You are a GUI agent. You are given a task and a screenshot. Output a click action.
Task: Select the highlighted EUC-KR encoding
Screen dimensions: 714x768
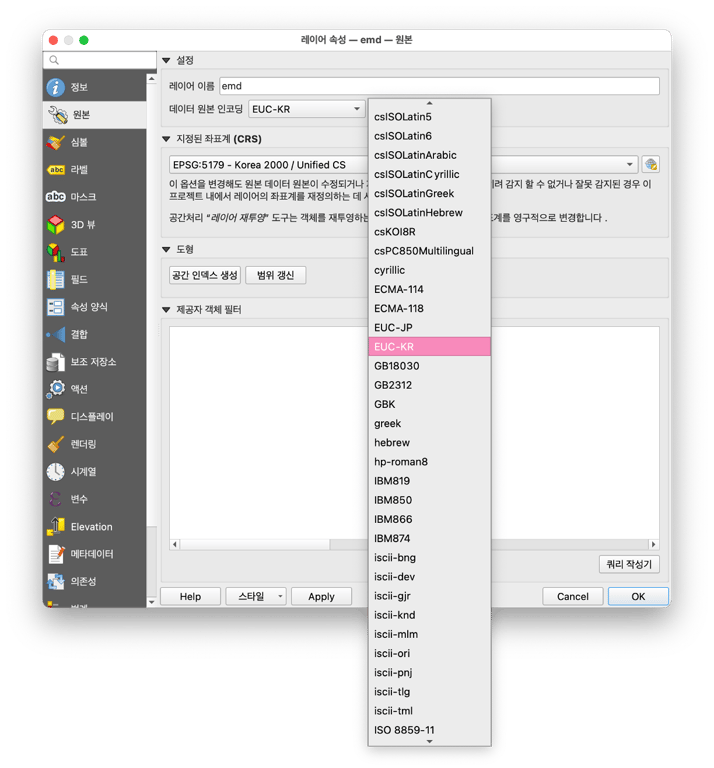click(429, 347)
